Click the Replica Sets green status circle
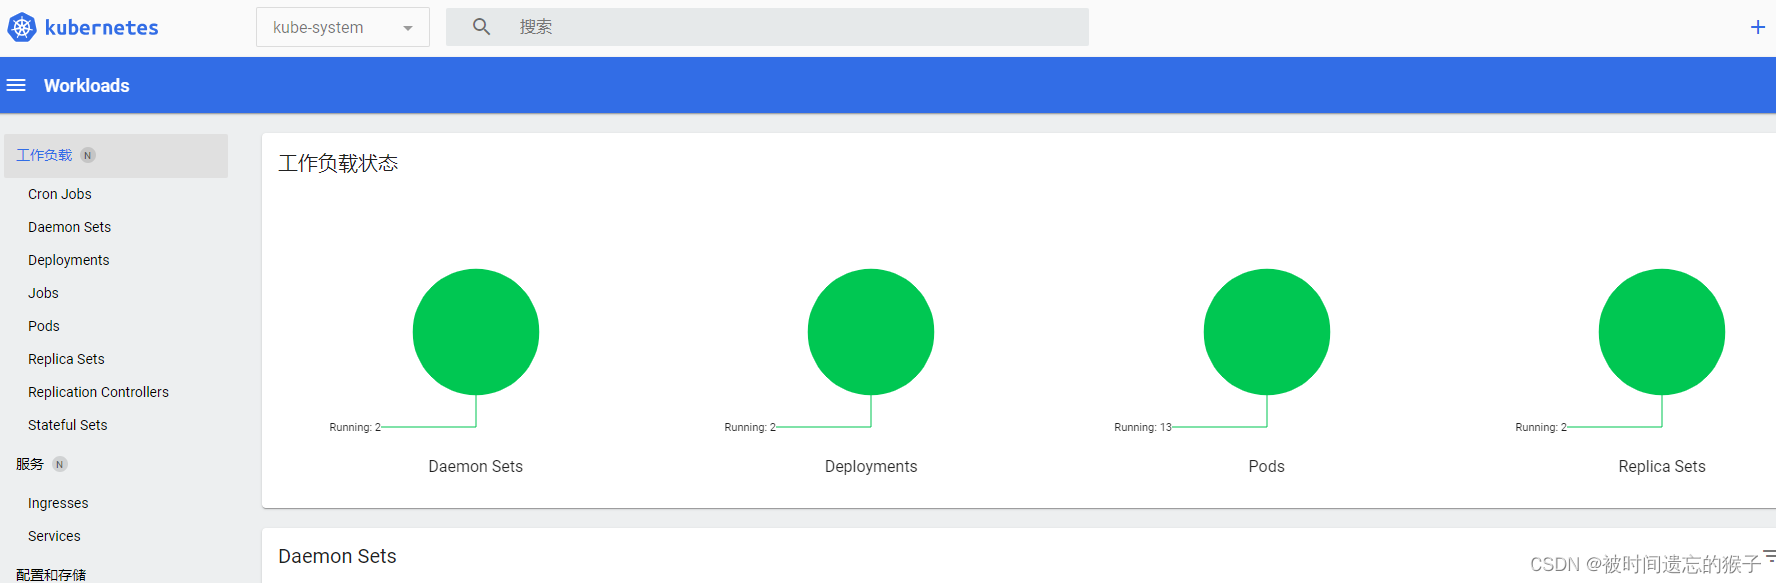 point(1662,332)
